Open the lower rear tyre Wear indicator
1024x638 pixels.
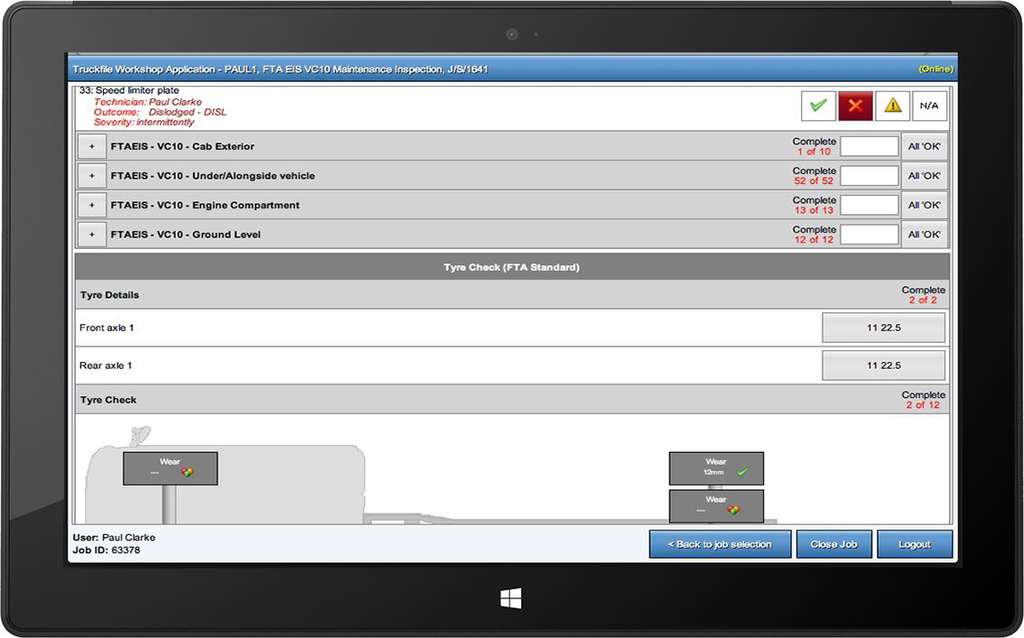[x=716, y=506]
